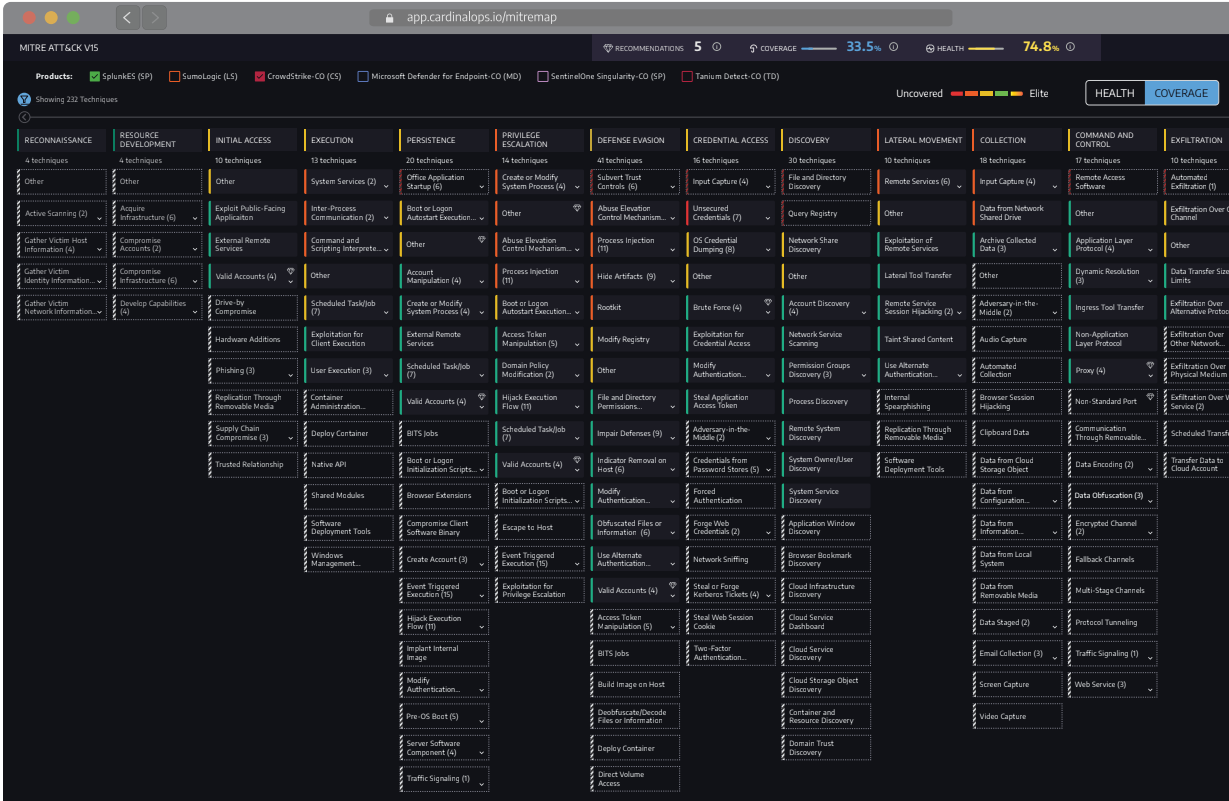The height and width of the screenshot is (801, 1229).
Task: Expand Hijack Execution Flow (11) in Privilege Escalation
Action: tap(577, 405)
